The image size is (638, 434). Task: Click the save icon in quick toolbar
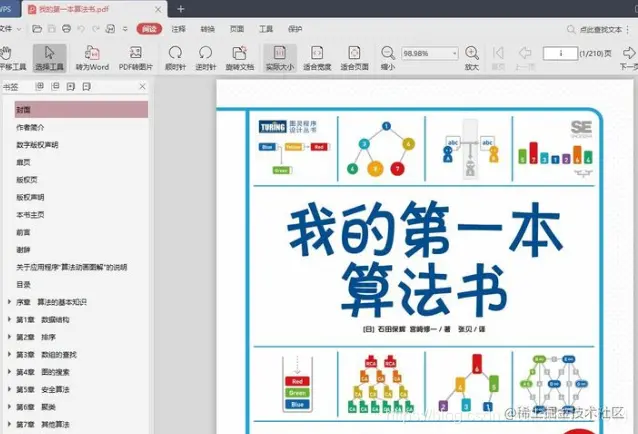coord(52,29)
